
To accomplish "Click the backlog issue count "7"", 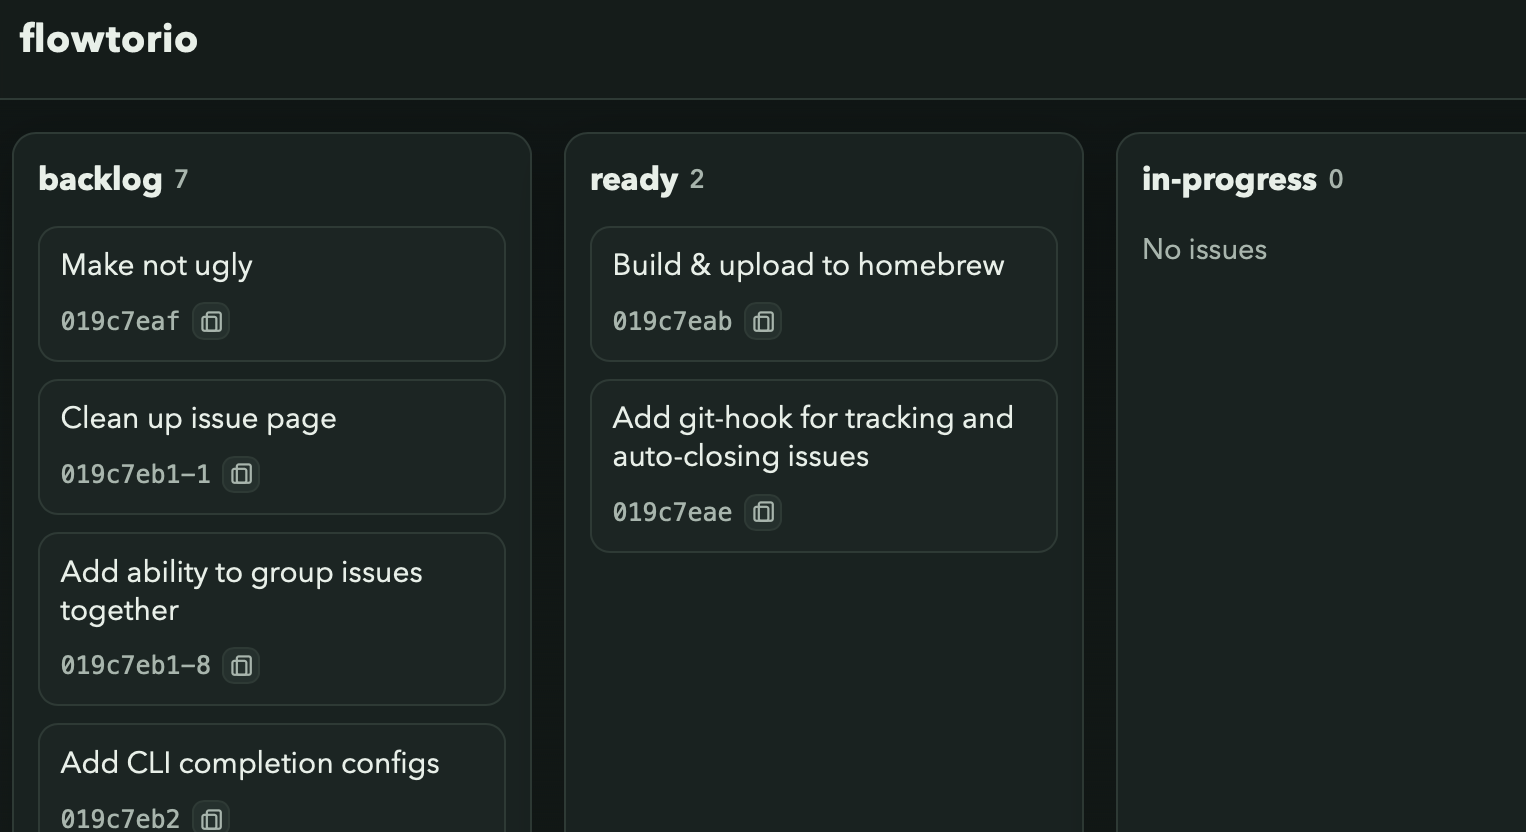I will coord(182,179).
